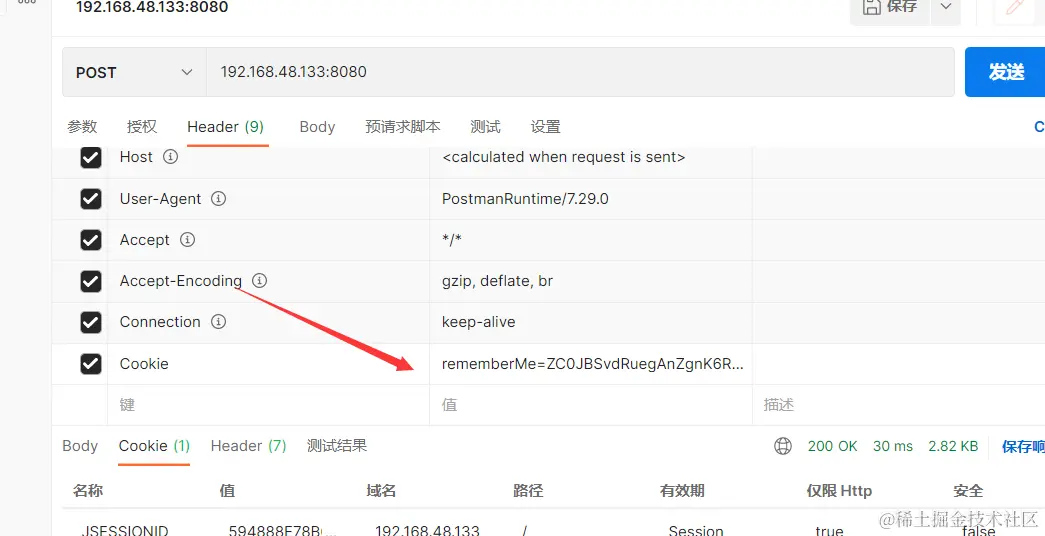Click the 2.82 KB response size
Screen dimensions: 1045x536
click(953, 446)
